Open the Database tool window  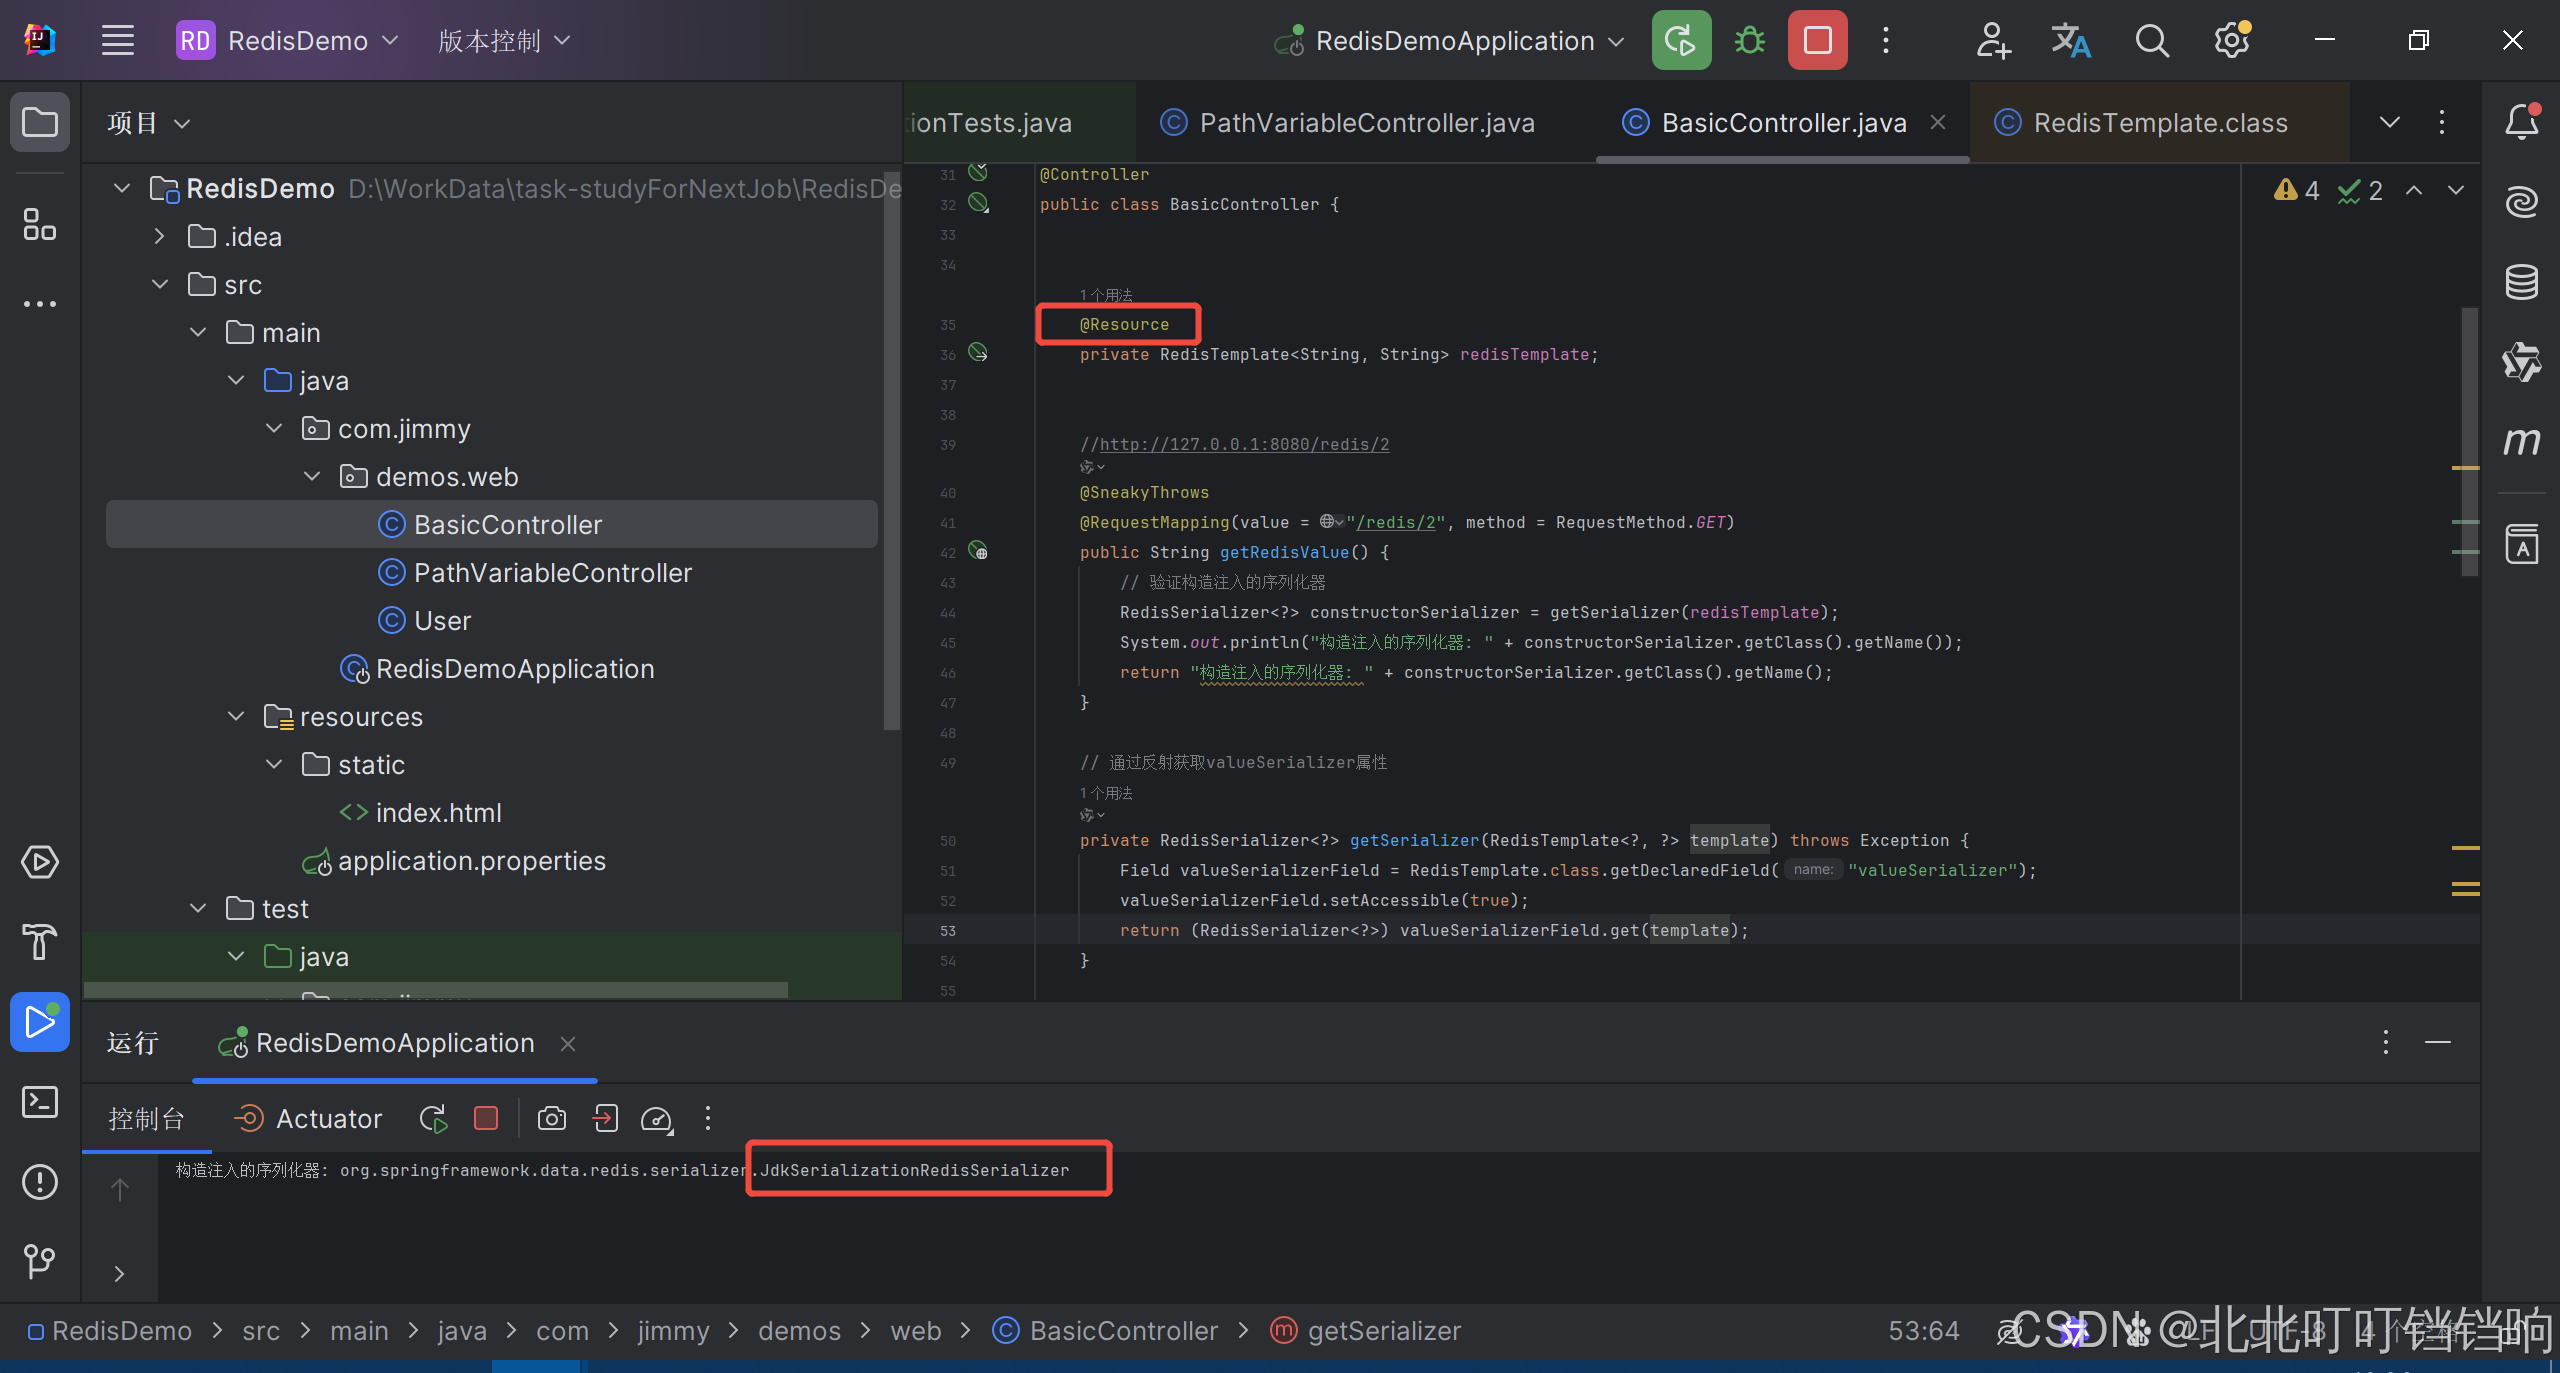pyautogui.click(x=2521, y=282)
